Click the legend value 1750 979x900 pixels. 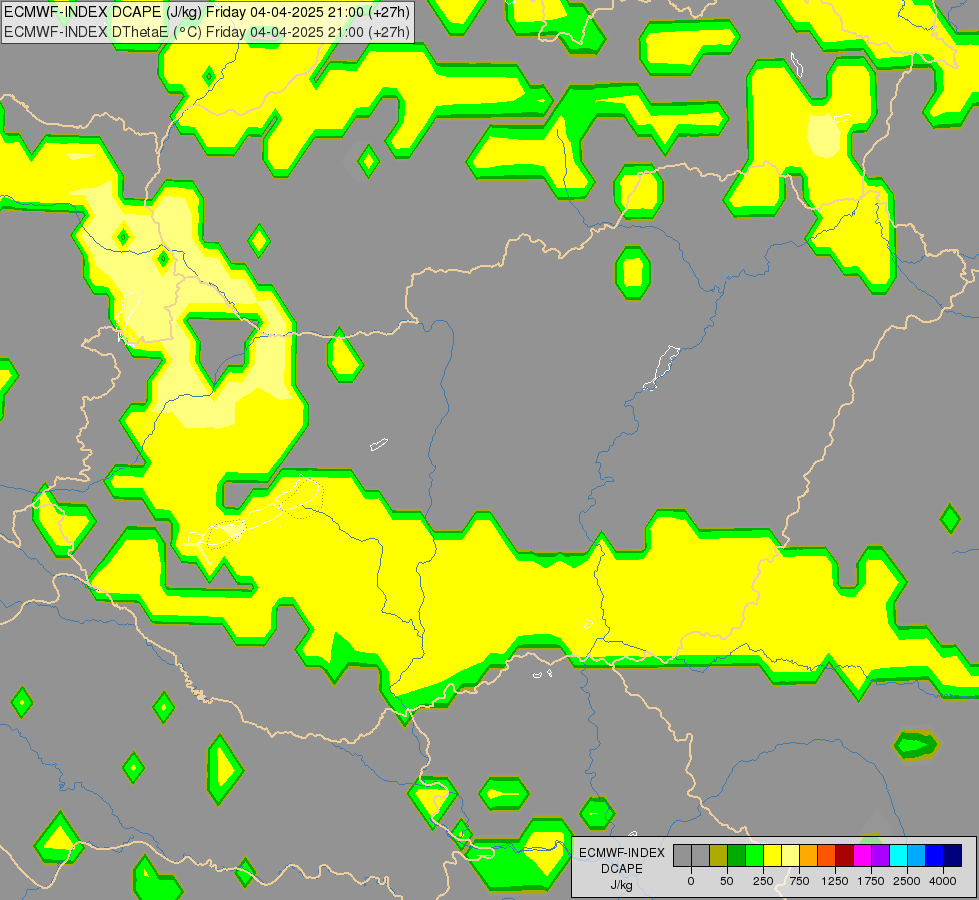[x=870, y=881]
